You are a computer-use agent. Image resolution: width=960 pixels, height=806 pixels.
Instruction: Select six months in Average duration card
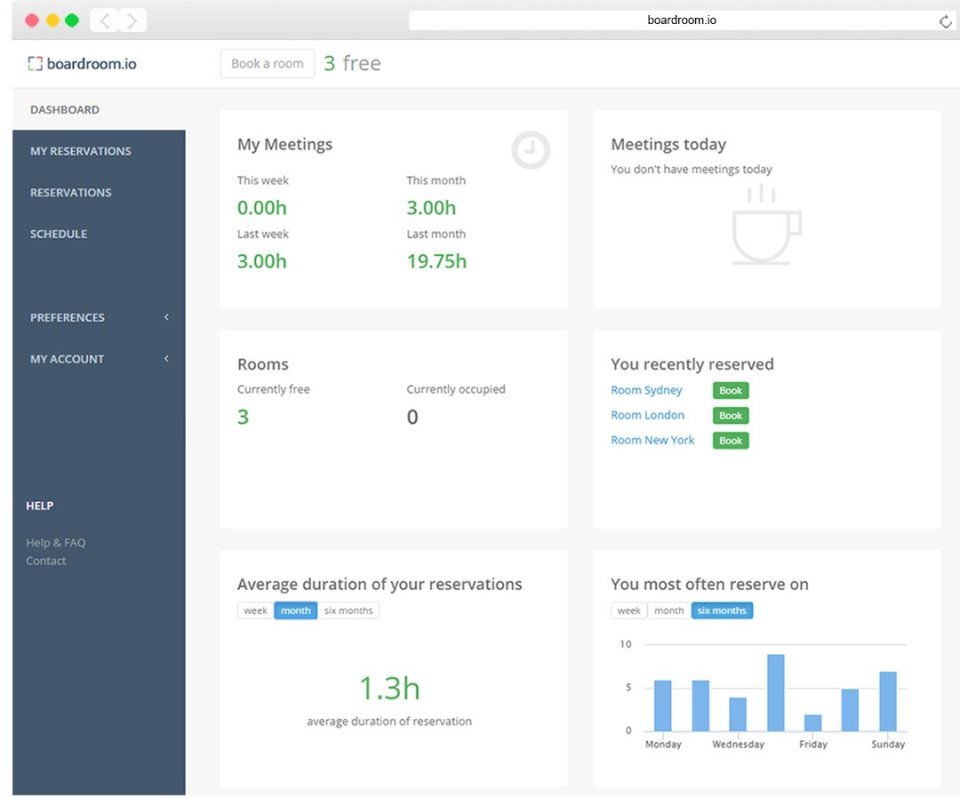click(348, 611)
